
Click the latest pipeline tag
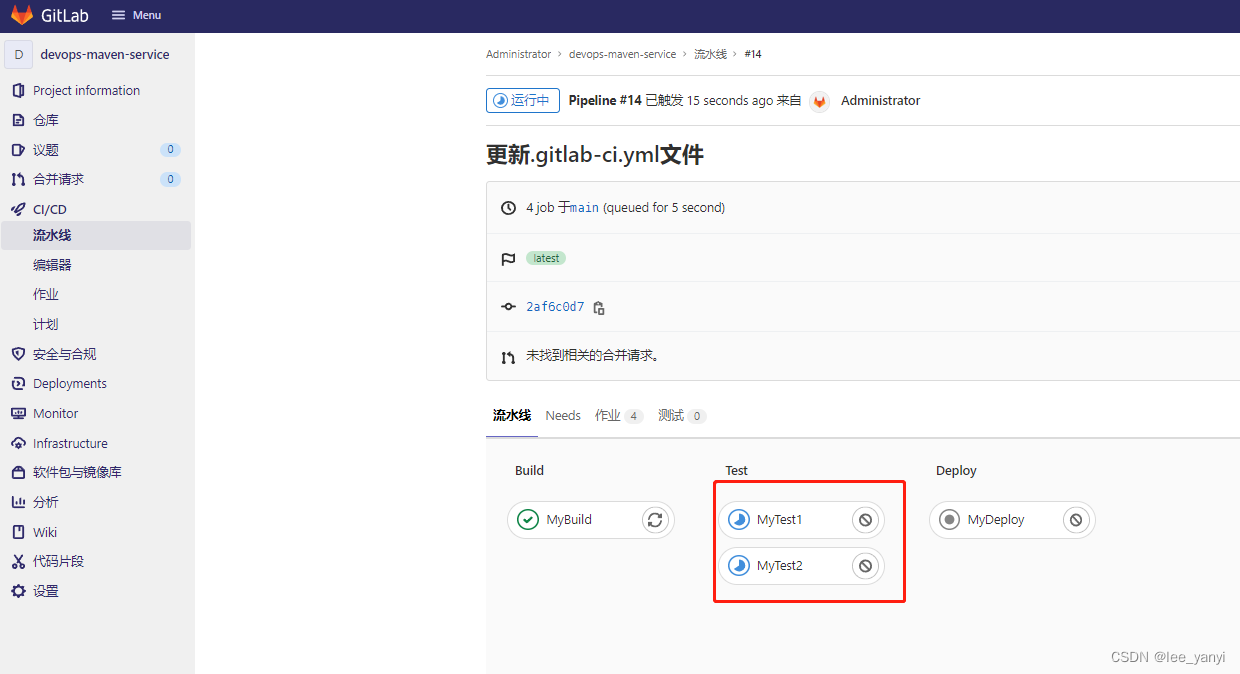[546, 257]
